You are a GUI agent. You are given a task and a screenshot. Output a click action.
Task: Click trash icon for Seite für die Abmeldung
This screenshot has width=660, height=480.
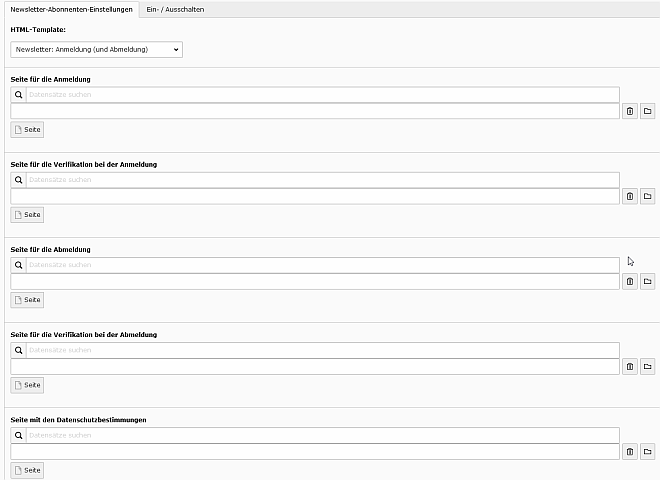629,282
